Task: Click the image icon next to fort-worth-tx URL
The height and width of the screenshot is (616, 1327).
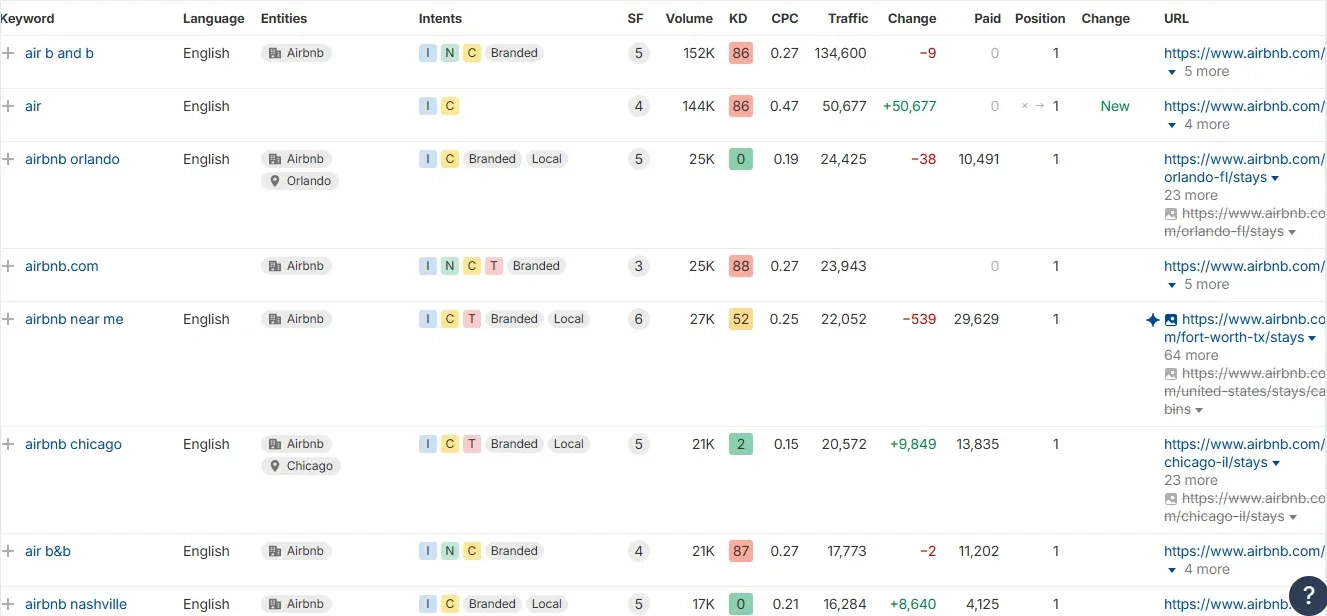Action: [1171, 320]
